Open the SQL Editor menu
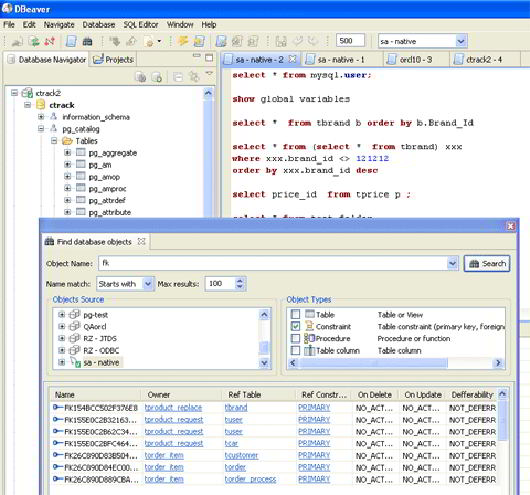Viewport: 530px width, 495px height. [141, 25]
